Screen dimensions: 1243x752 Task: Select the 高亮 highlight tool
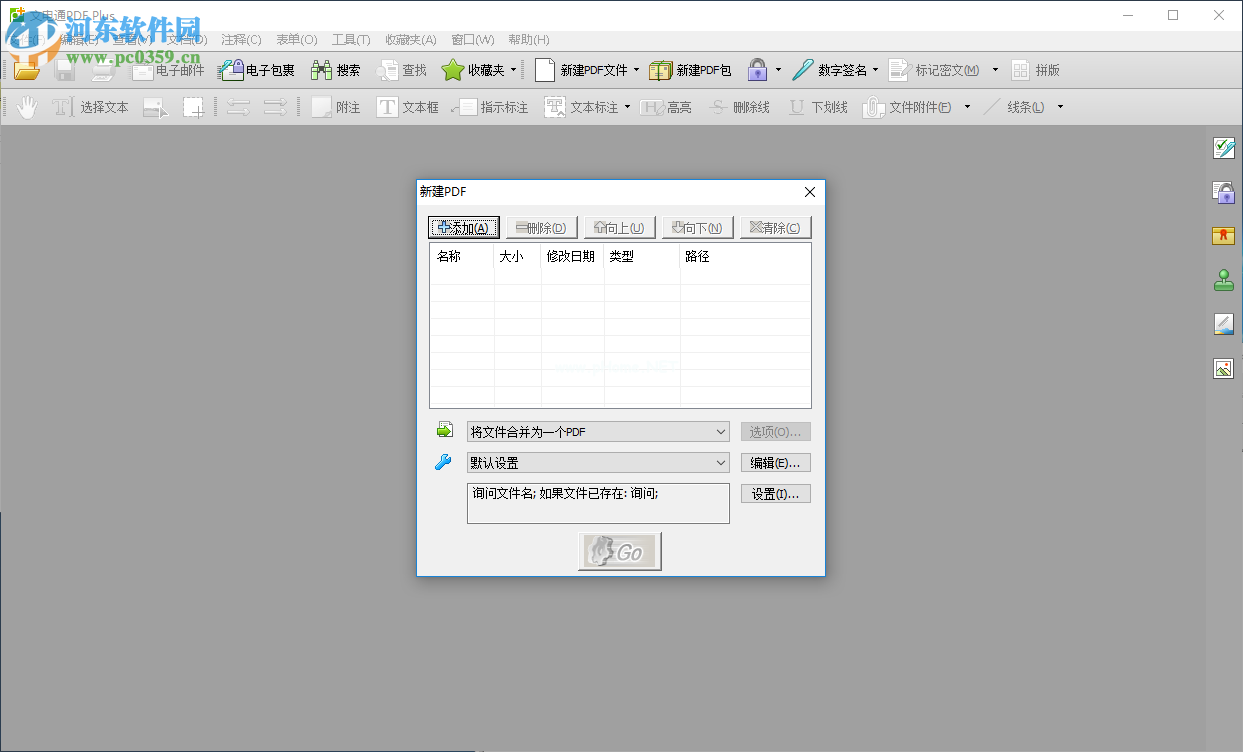tap(666, 106)
